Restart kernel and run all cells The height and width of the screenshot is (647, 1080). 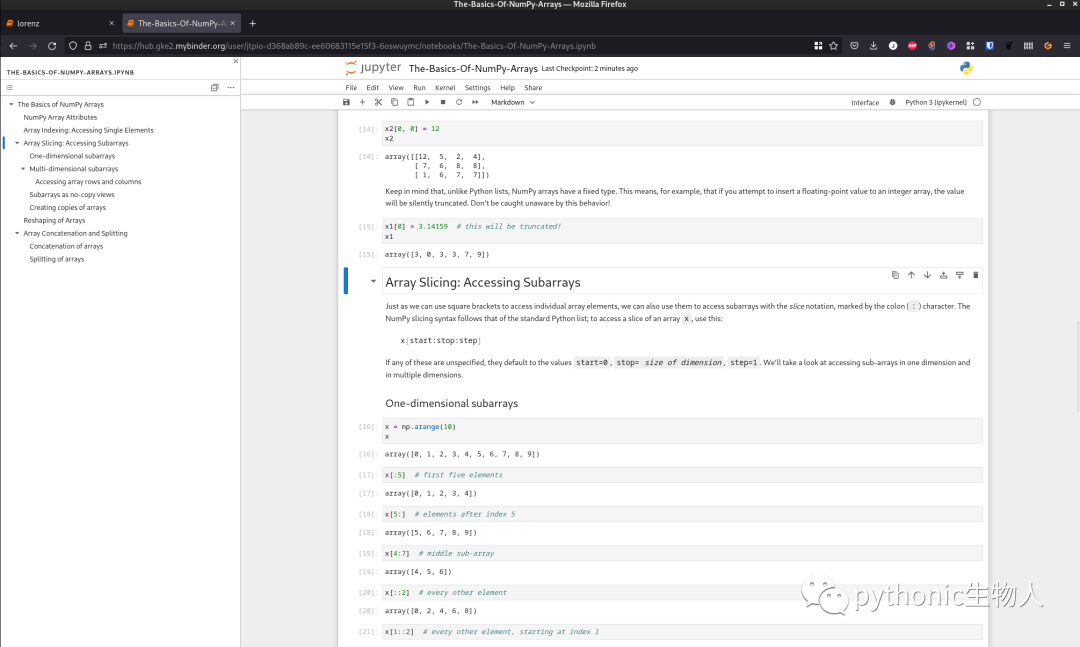[475, 102]
